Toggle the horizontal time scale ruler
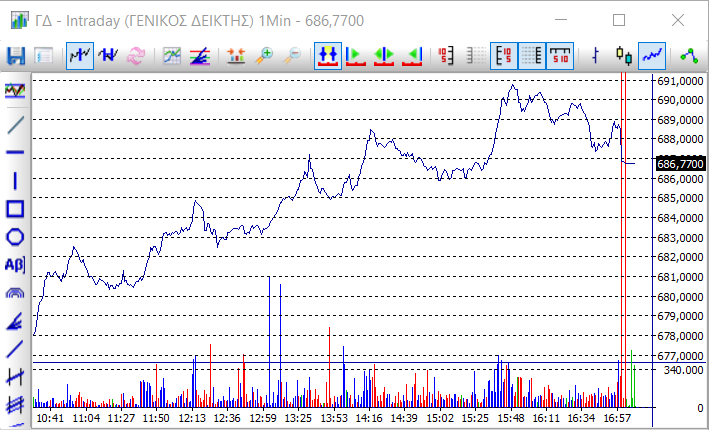 (561, 56)
